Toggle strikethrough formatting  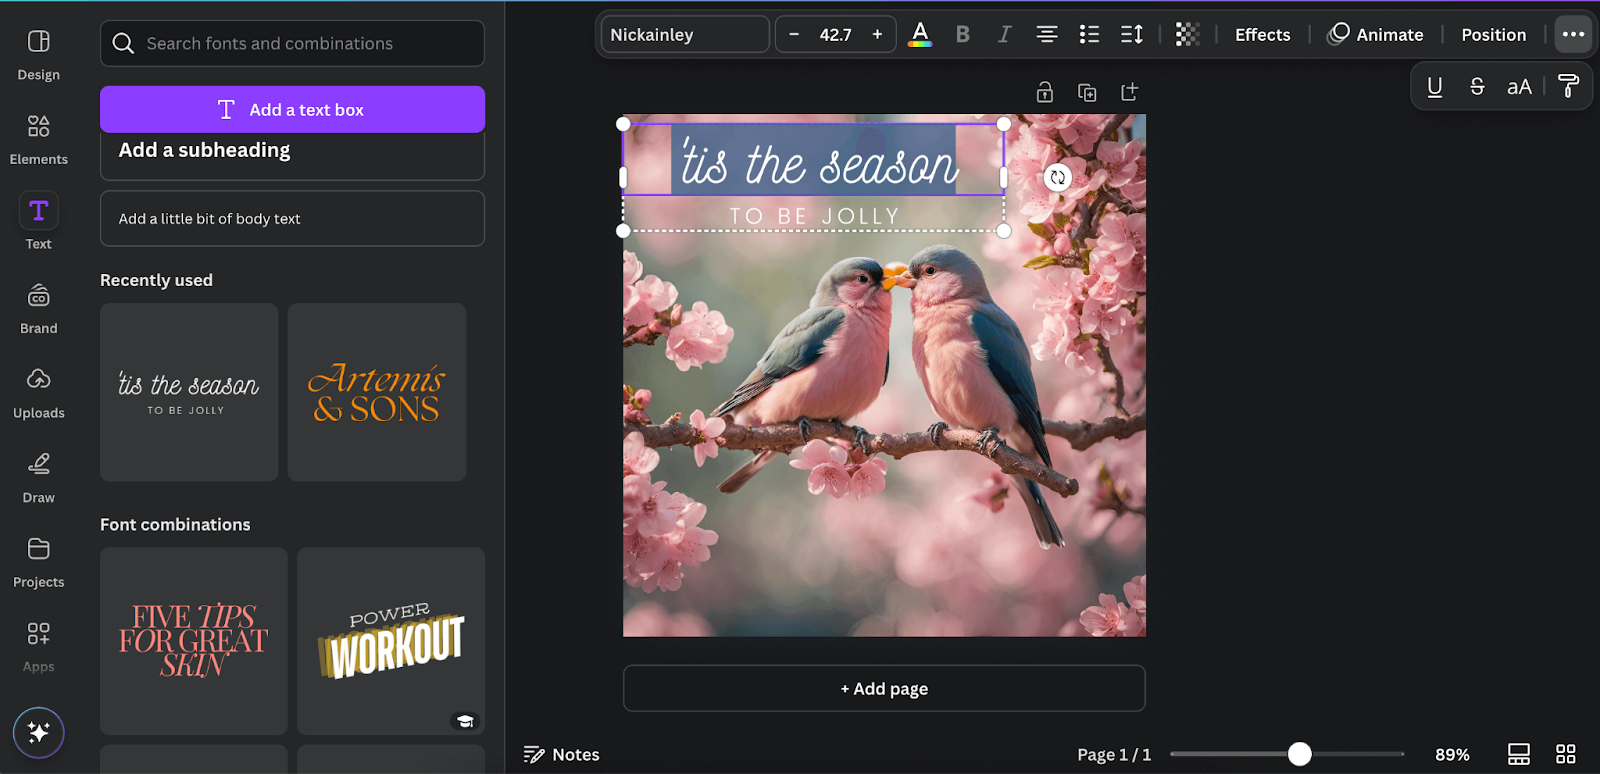1477,87
